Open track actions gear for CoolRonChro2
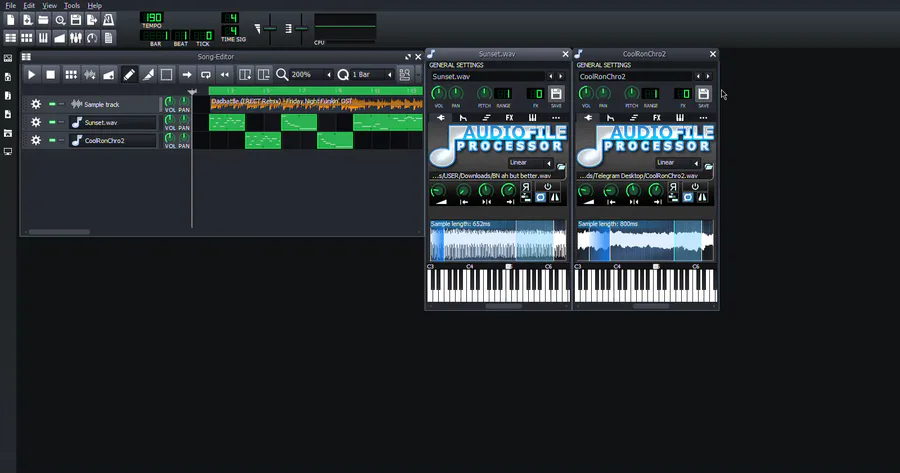Screen dimensions: 900x473 (x=36, y=140)
